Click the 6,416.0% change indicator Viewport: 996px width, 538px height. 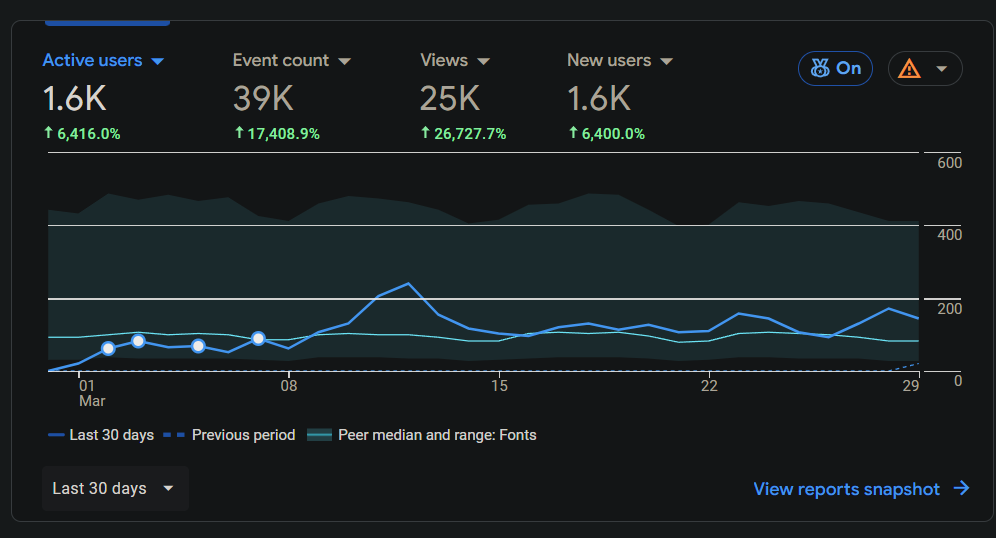[82, 133]
